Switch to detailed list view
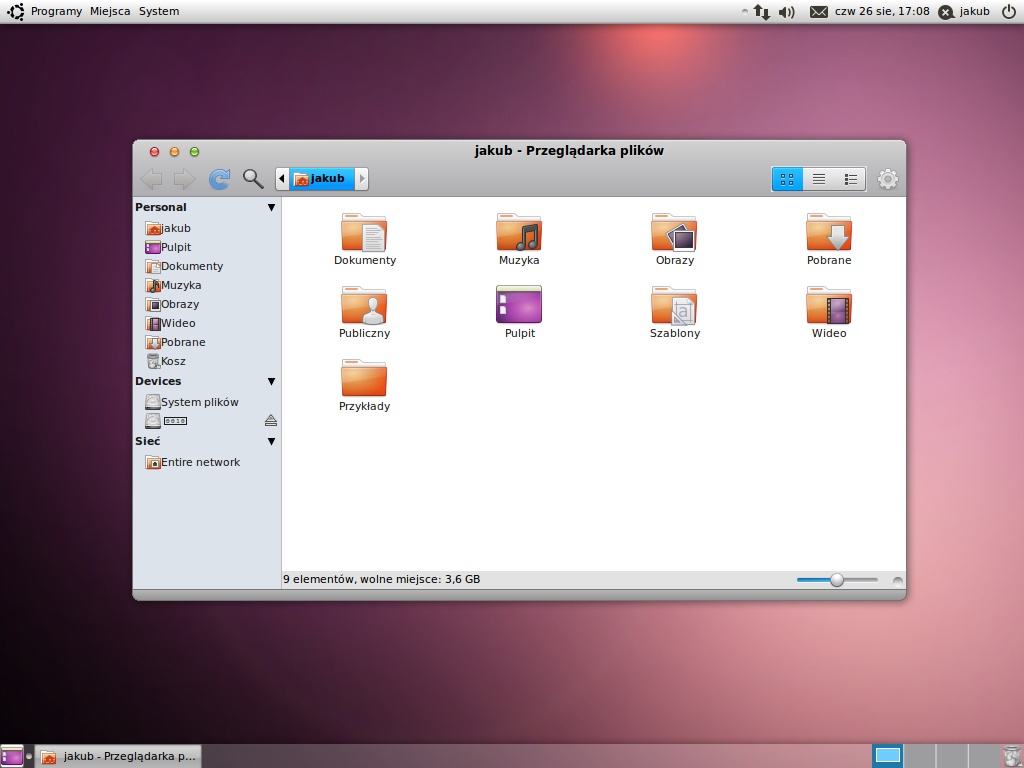Image resolution: width=1024 pixels, height=768 pixels. tap(851, 178)
